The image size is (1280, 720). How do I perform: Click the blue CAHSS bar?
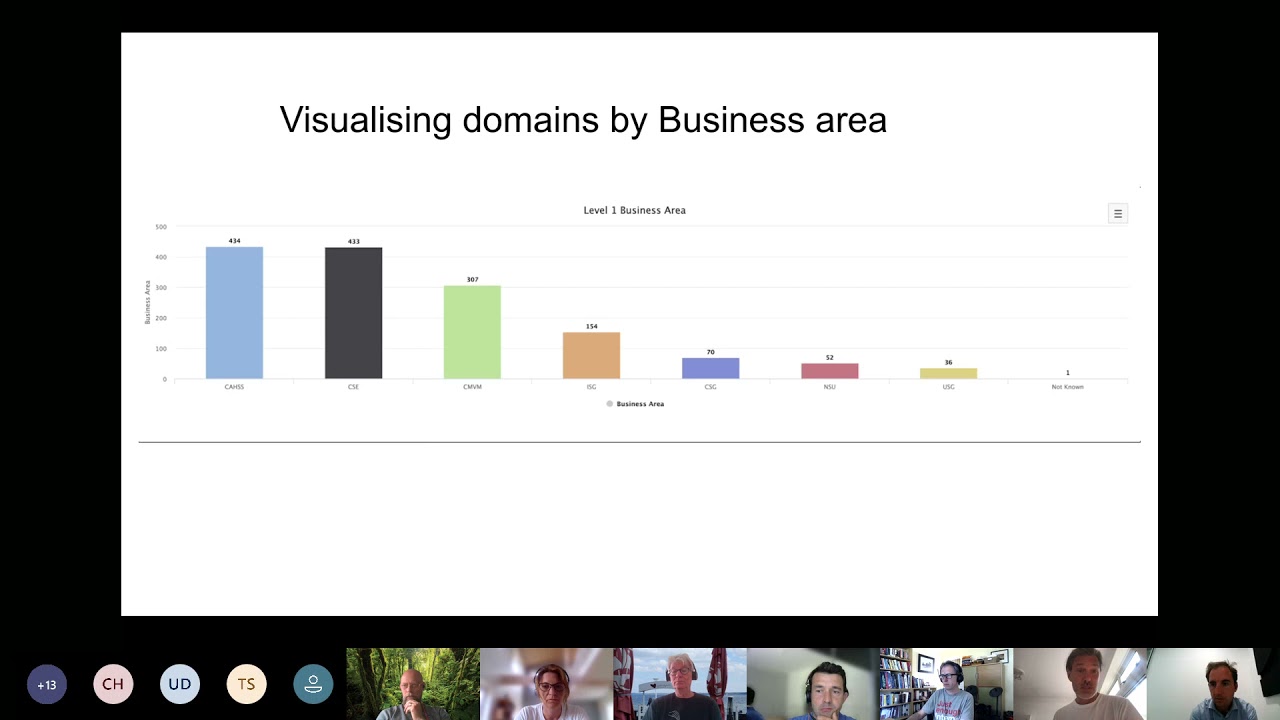click(234, 313)
